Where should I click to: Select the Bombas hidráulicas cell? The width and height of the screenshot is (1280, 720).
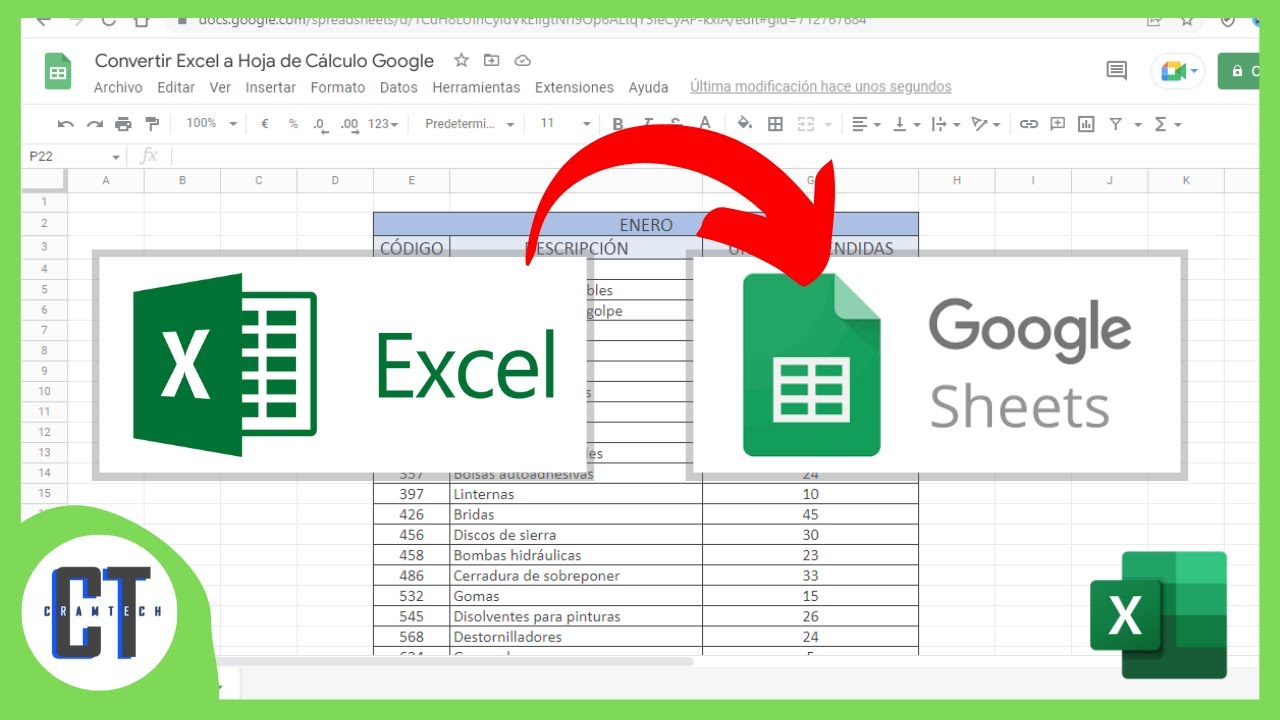click(576, 555)
